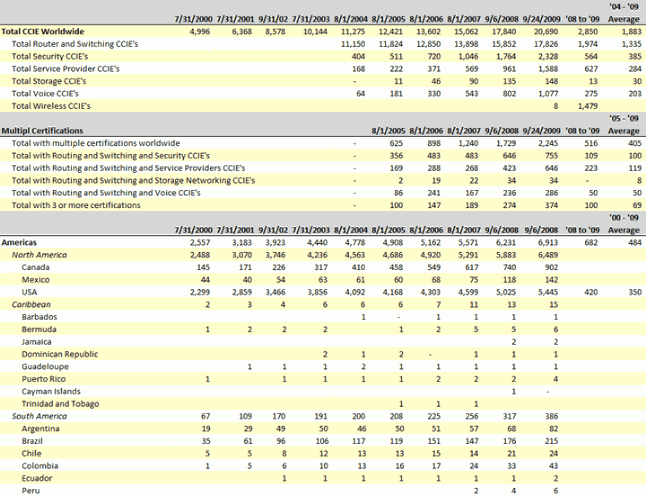
Task: Select the value 82 in the Argentina row
Action: pos(553,428)
